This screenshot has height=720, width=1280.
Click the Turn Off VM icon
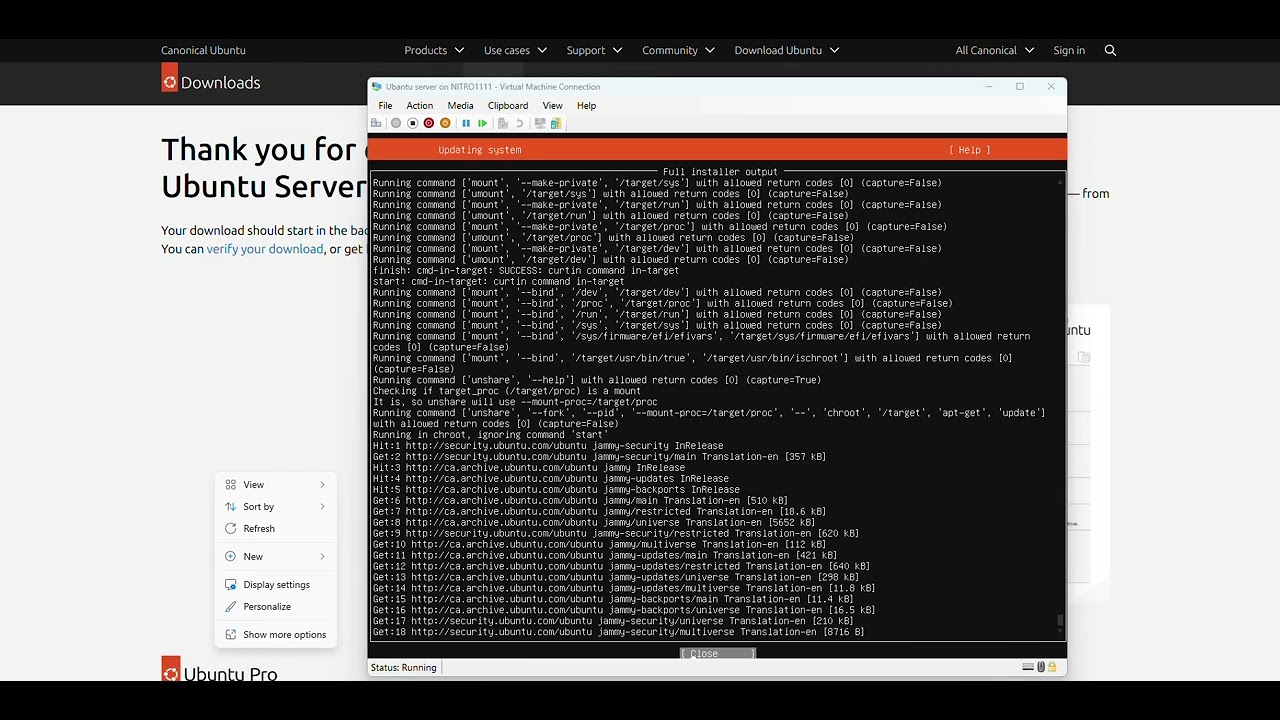point(412,123)
